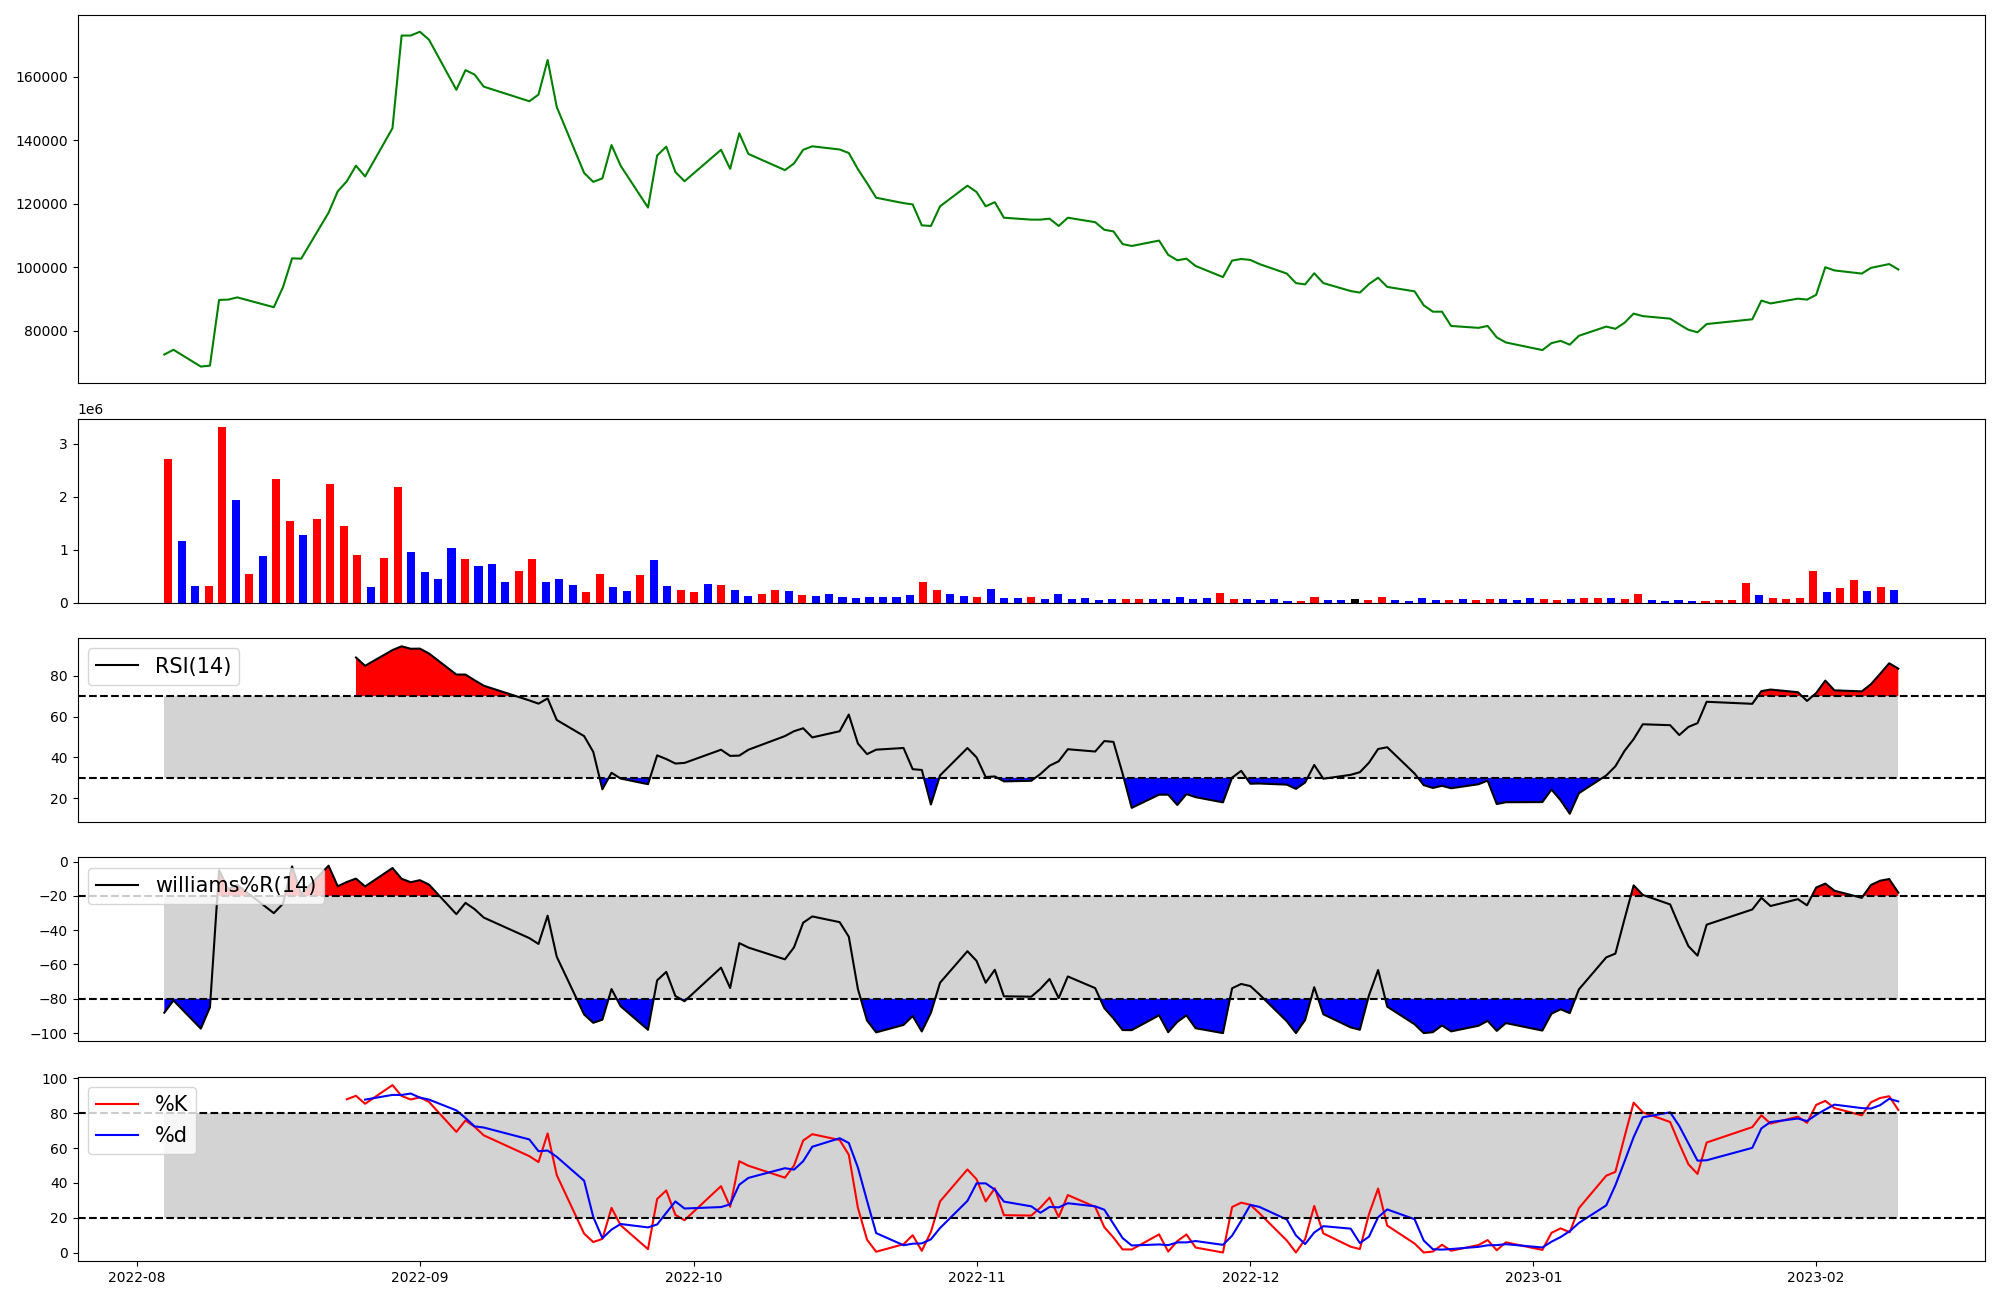
Task: Click the 2022-09 x-axis date label
Action: tap(419, 1277)
